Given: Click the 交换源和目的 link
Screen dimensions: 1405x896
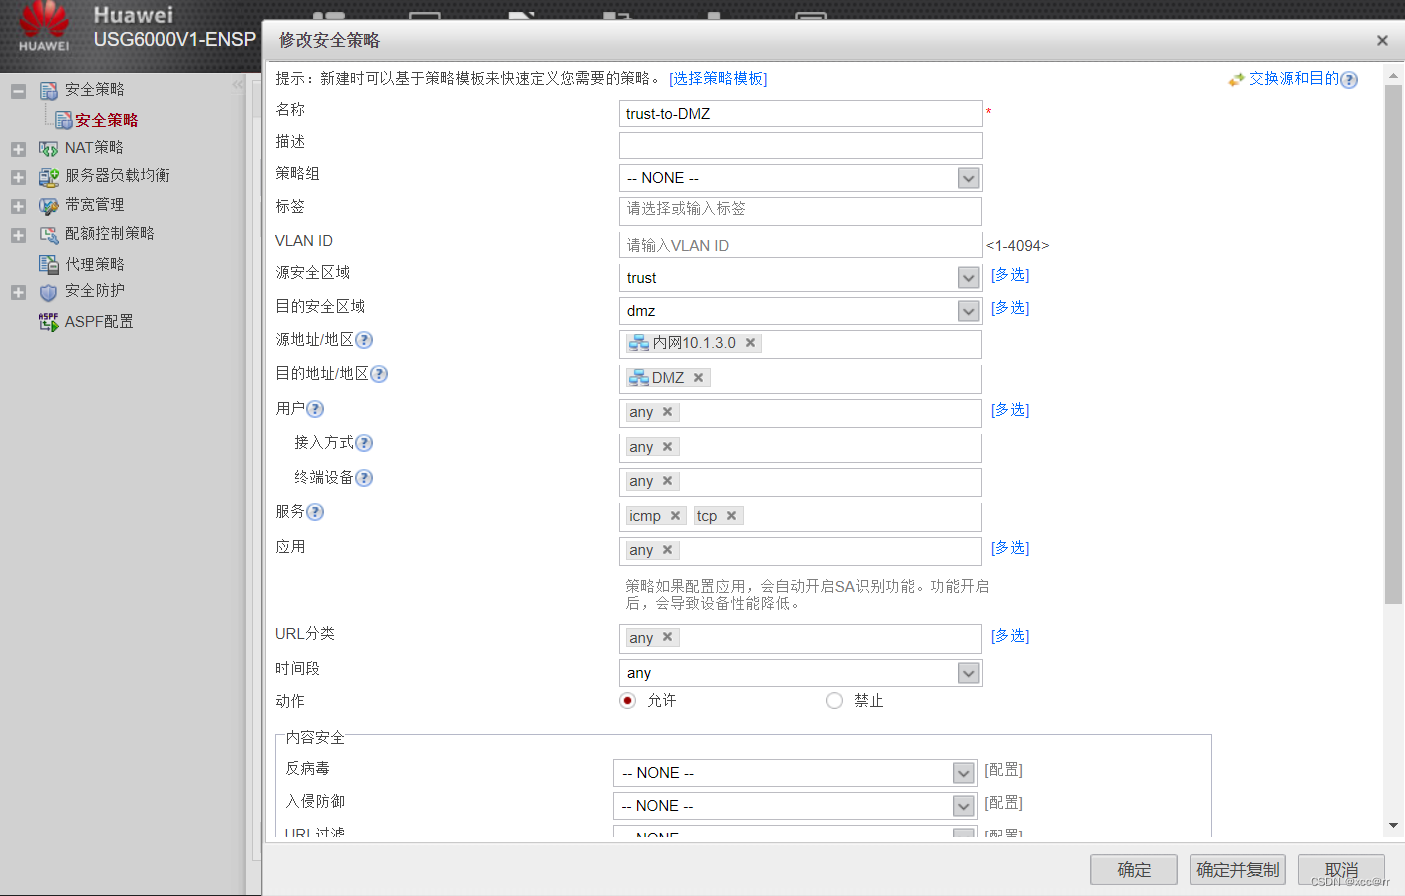Looking at the screenshot, I should (x=1293, y=79).
